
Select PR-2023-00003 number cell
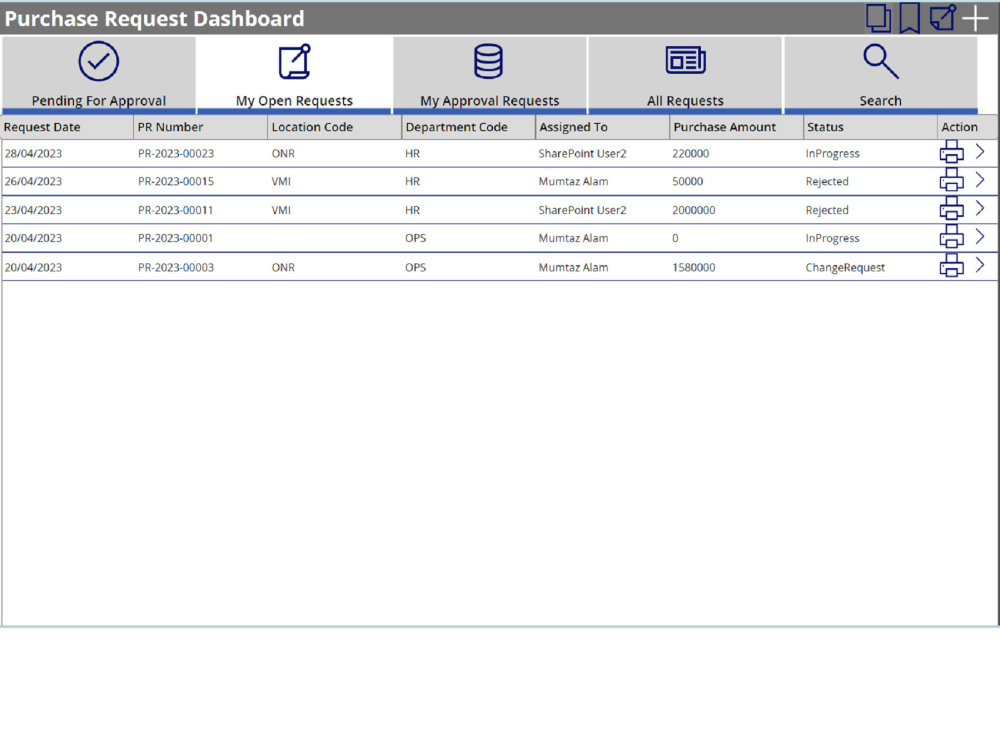click(x=176, y=268)
